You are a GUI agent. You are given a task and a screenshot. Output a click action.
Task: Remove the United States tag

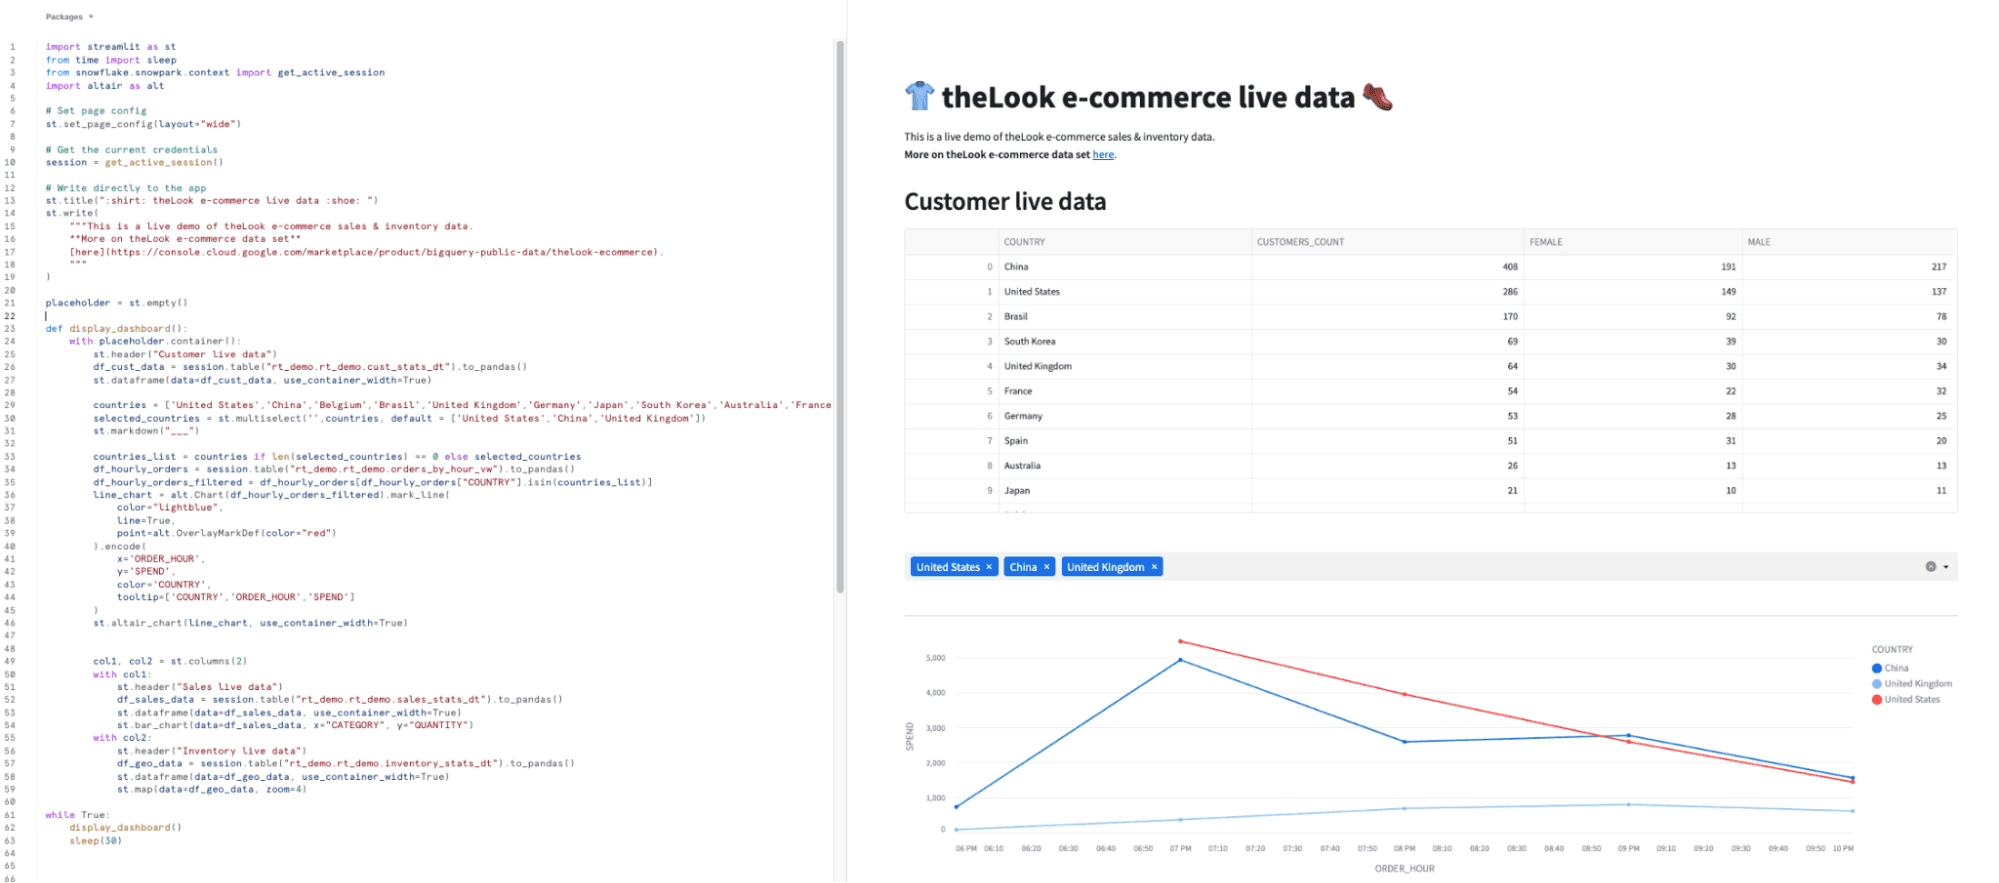[989, 567]
